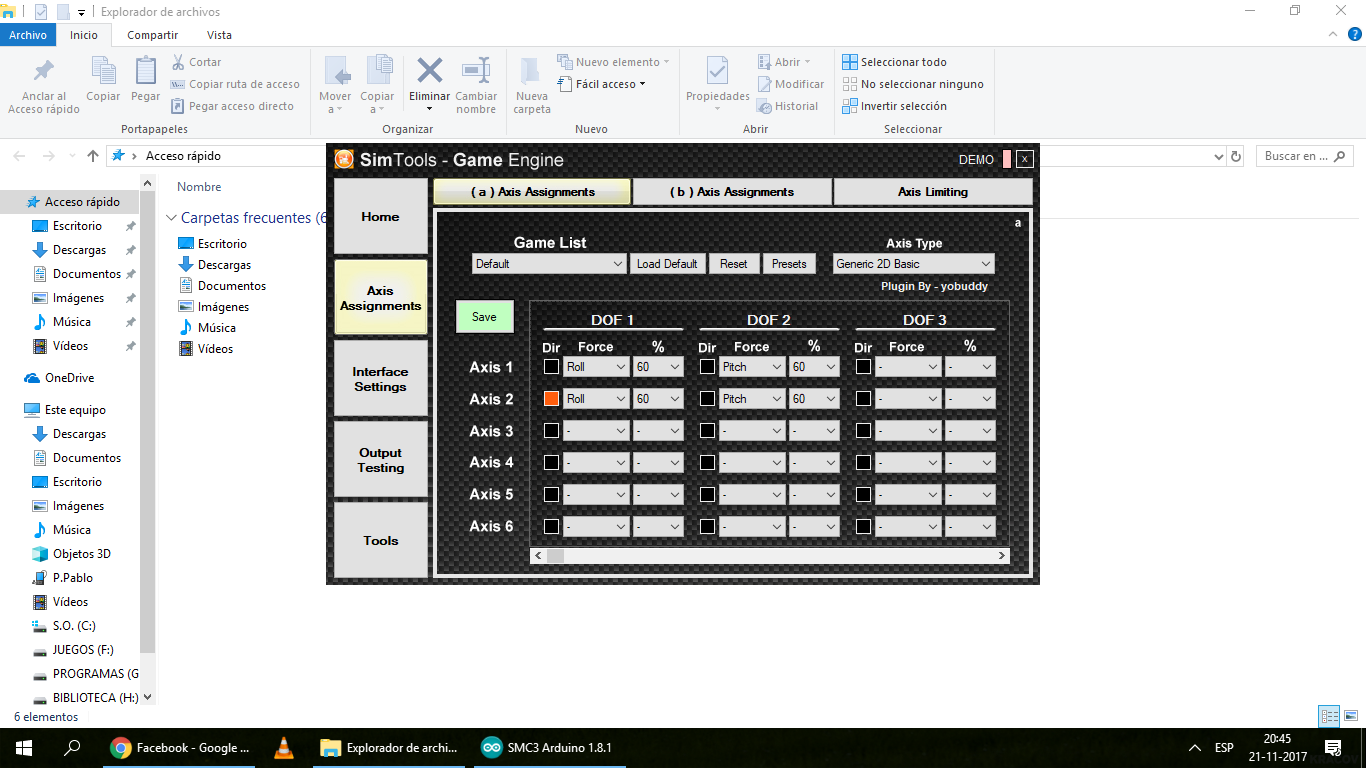Click the Nombre column header
1366x768 pixels.
coord(199,187)
